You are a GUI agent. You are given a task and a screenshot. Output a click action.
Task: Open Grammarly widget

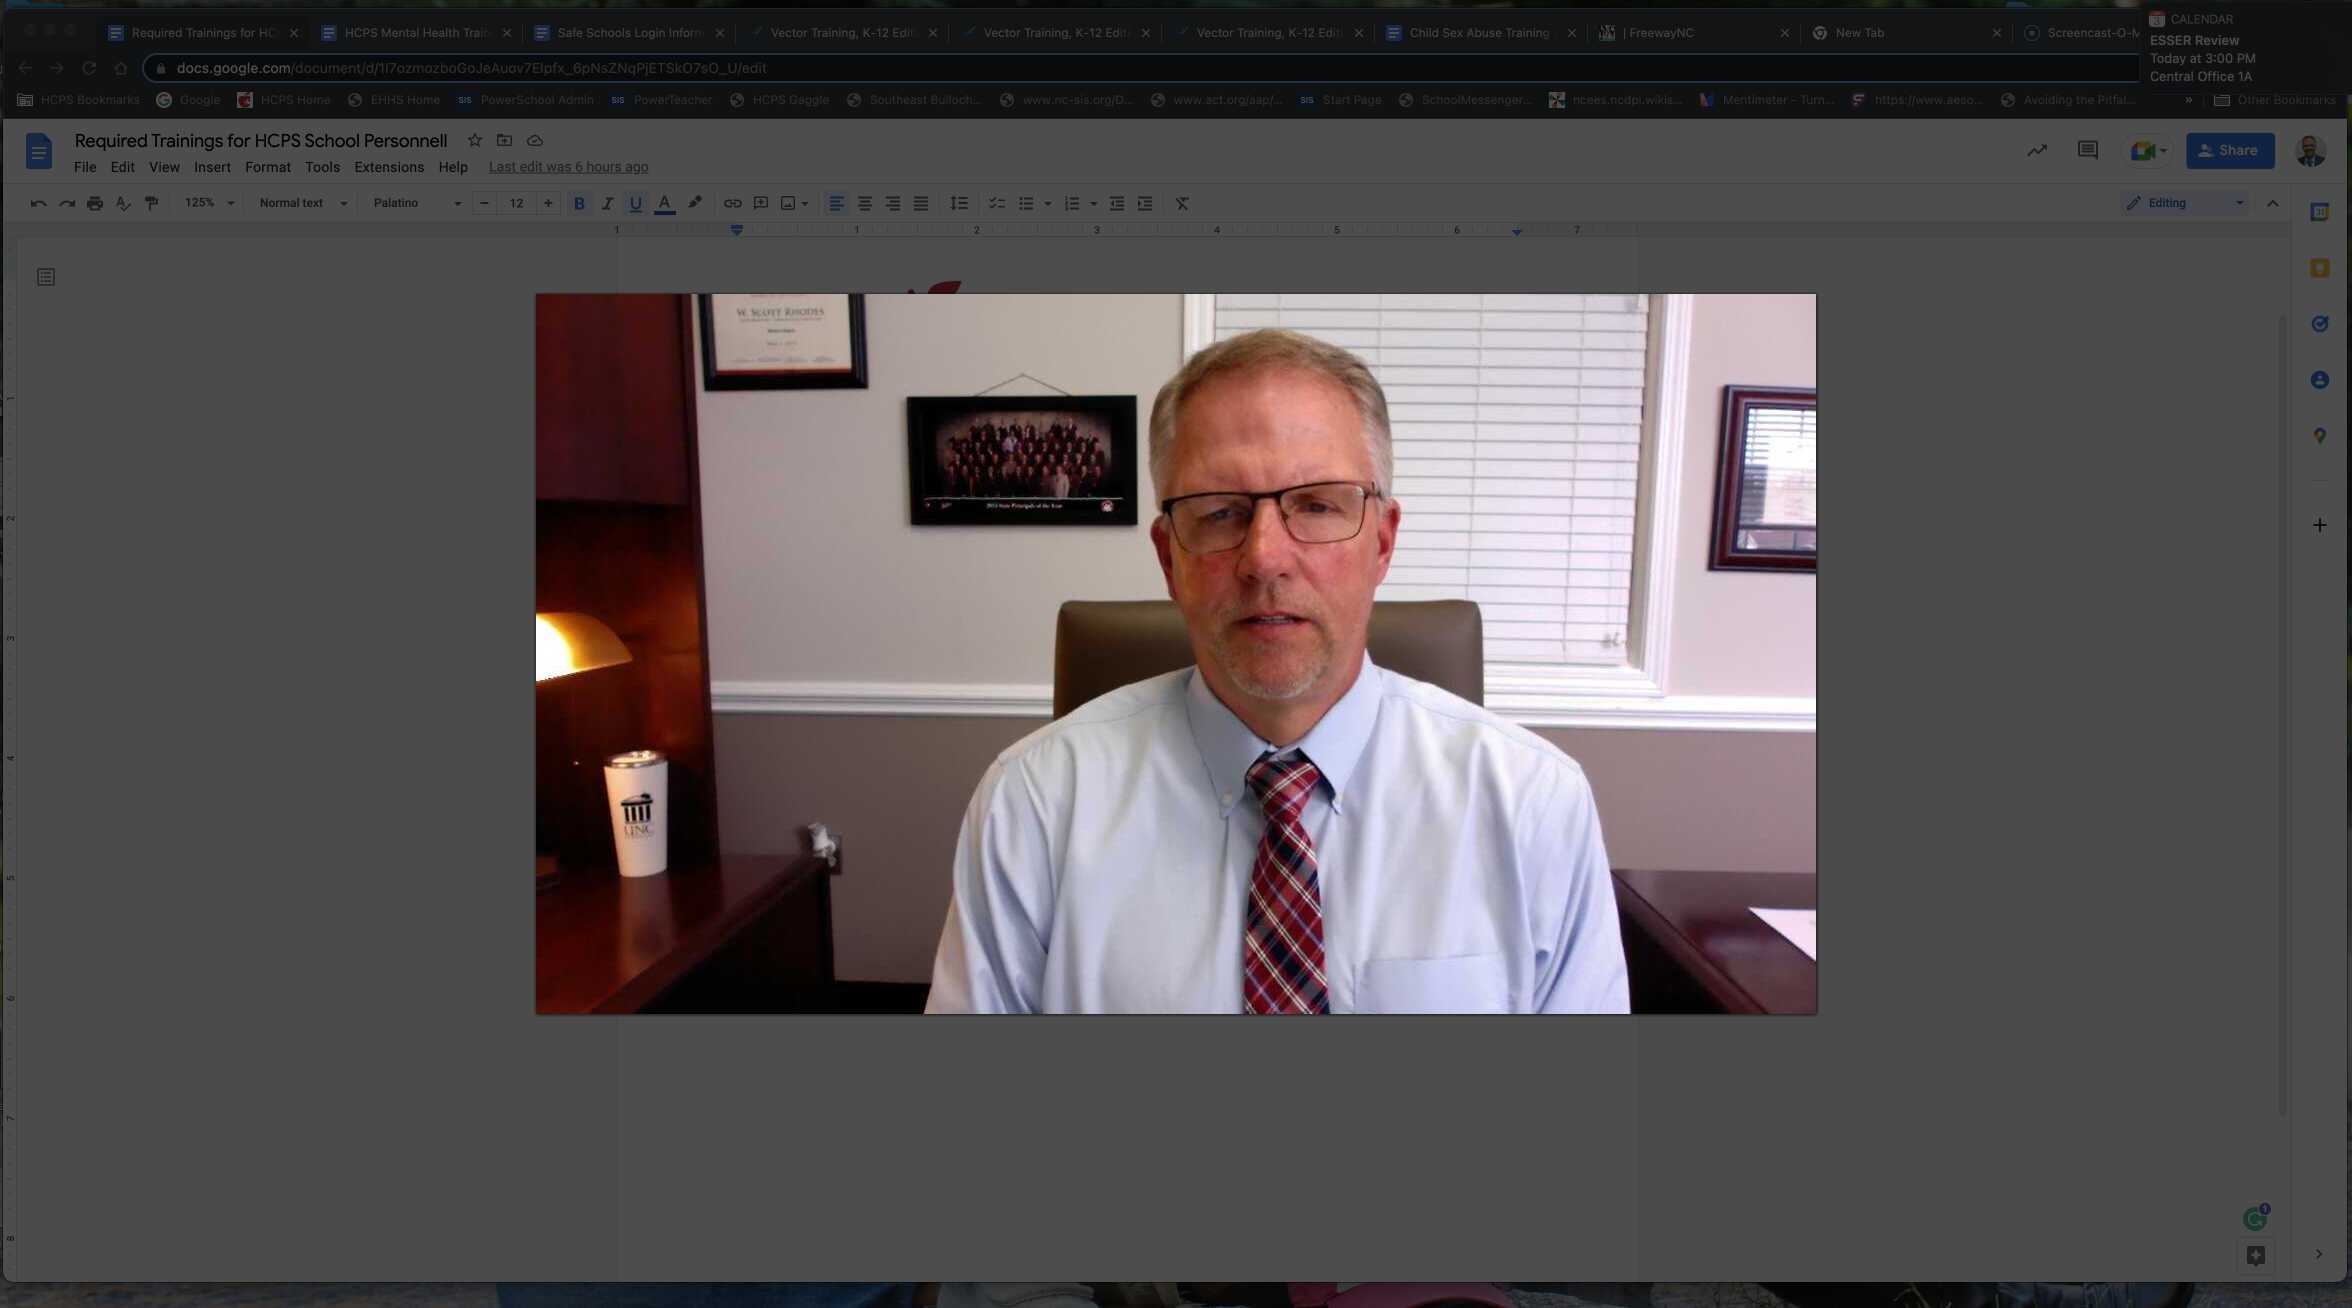[2256, 1217]
